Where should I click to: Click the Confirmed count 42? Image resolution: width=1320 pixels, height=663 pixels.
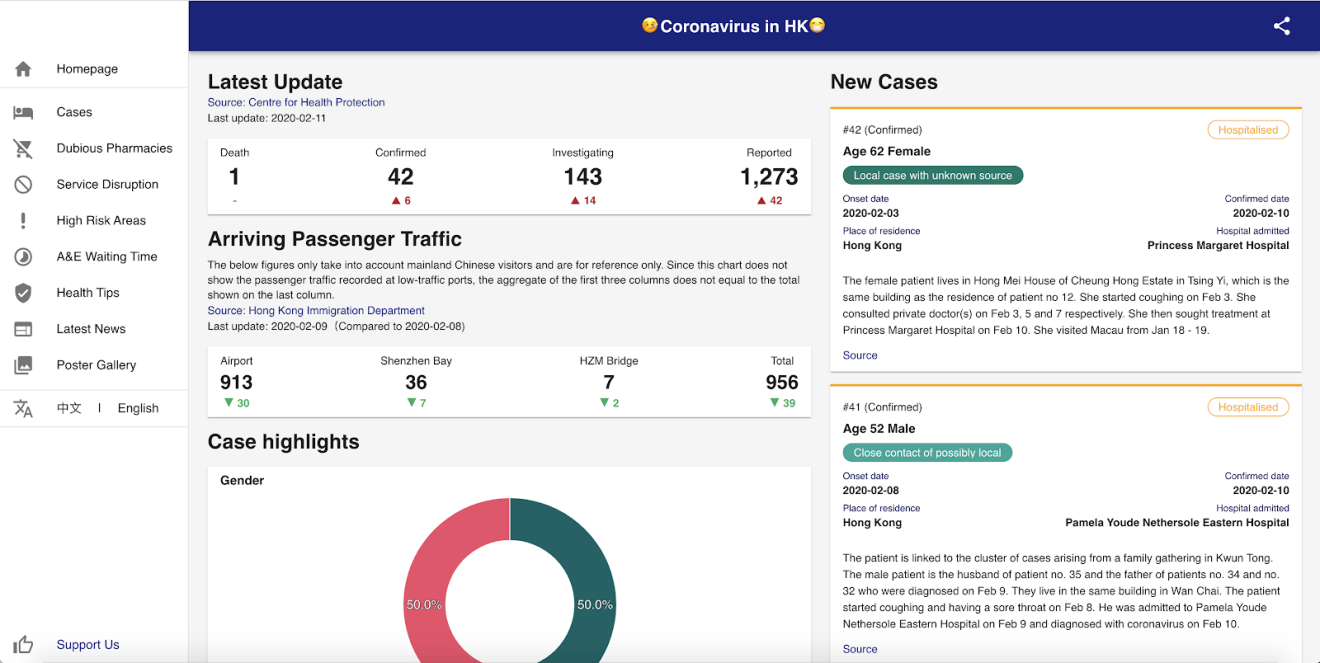pos(401,177)
